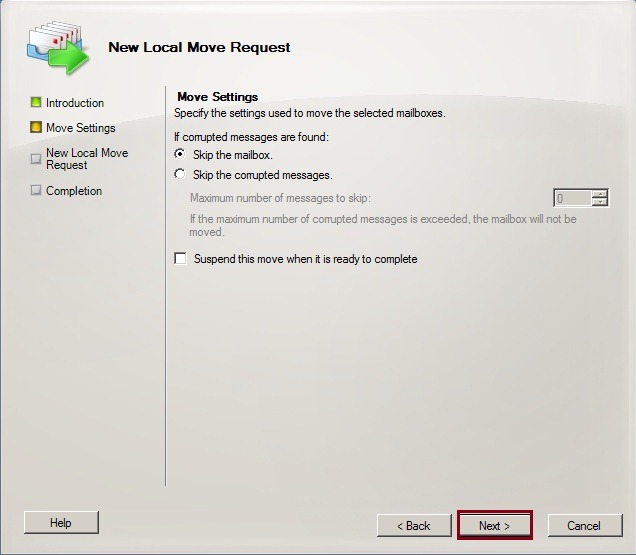Decrease maximum messages to skip with down arrow
This screenshot has width=636, height=555.
tap(599, 202)
